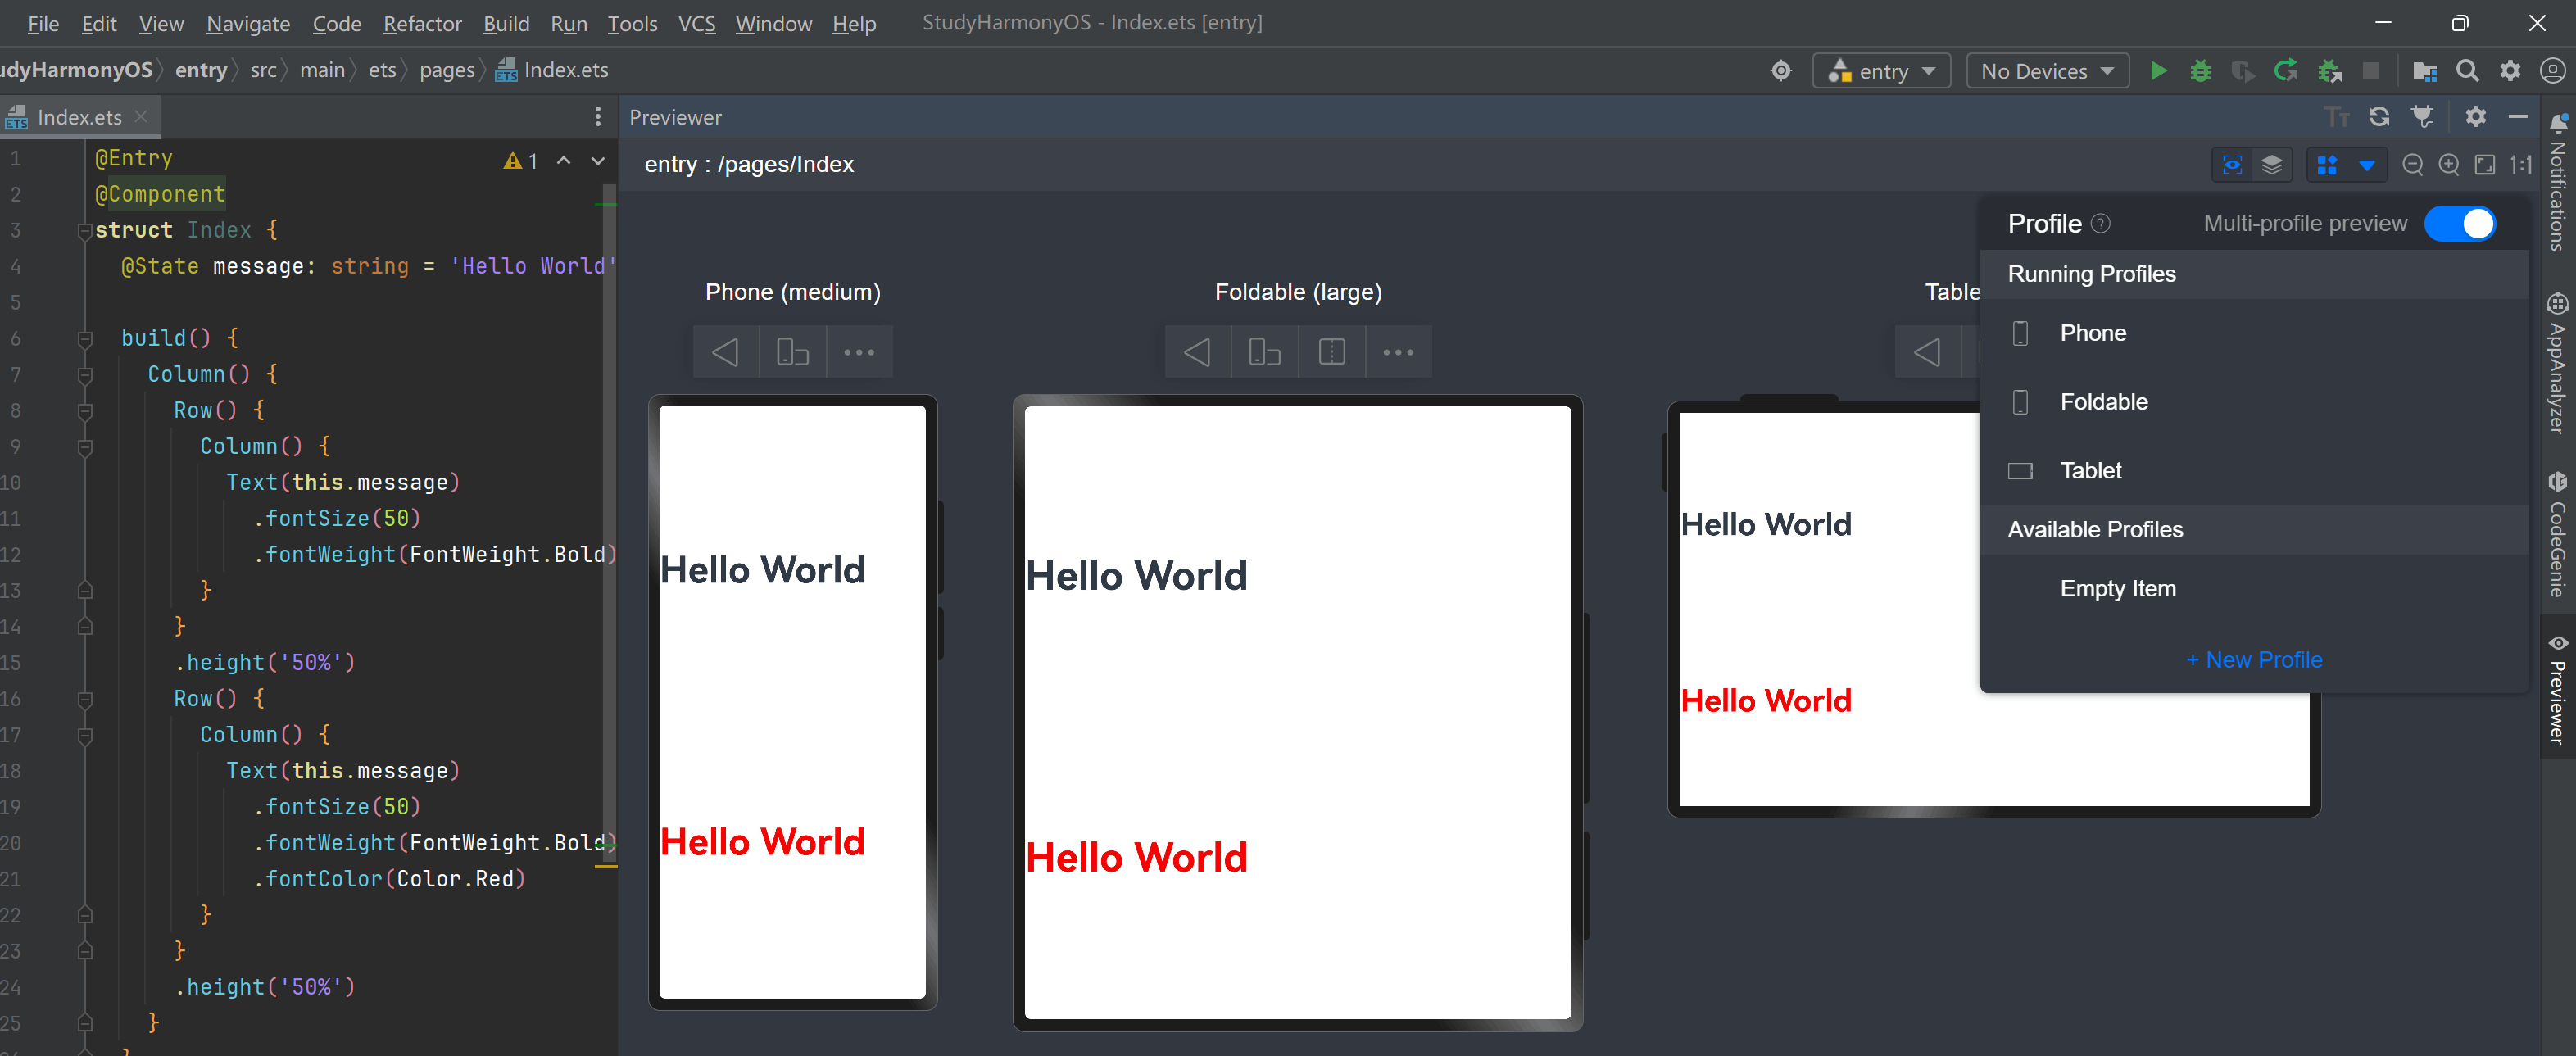Toggle fold state on Foldable preview
Image resolution: width=2576 pixels, height=1056 pixels.
[x=1332, y=352]
